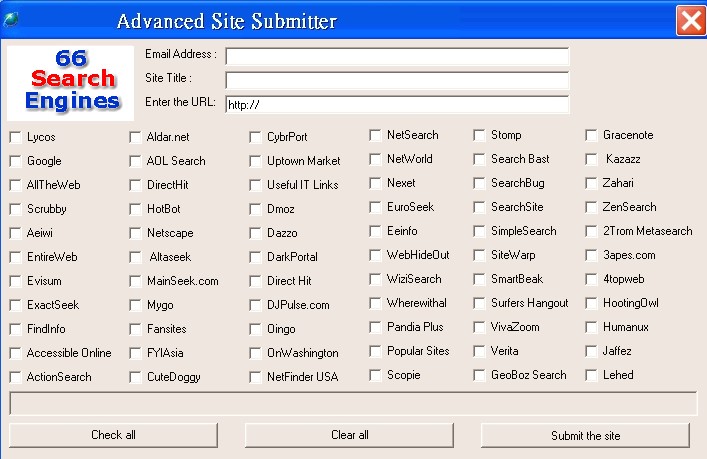Screen dimensions: 707x459
Task: Enable the CybrPort checkbox
Action: (x=255, y=137)
